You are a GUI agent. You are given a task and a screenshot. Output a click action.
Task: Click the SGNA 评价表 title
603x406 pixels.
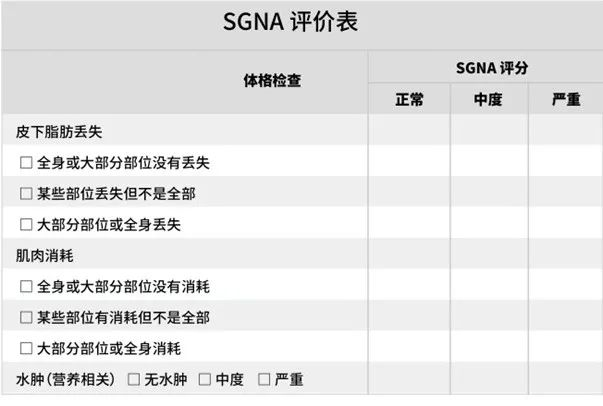click(x=290, y=23)
